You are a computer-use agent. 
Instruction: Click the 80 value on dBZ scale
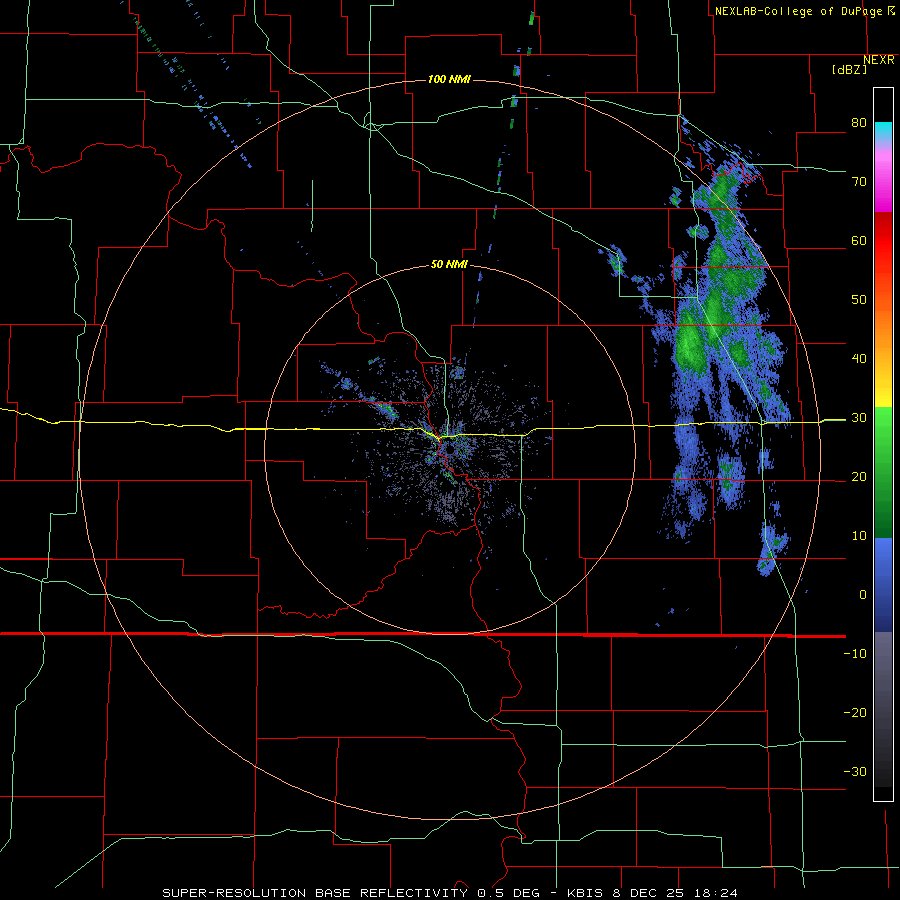[859, 123]
